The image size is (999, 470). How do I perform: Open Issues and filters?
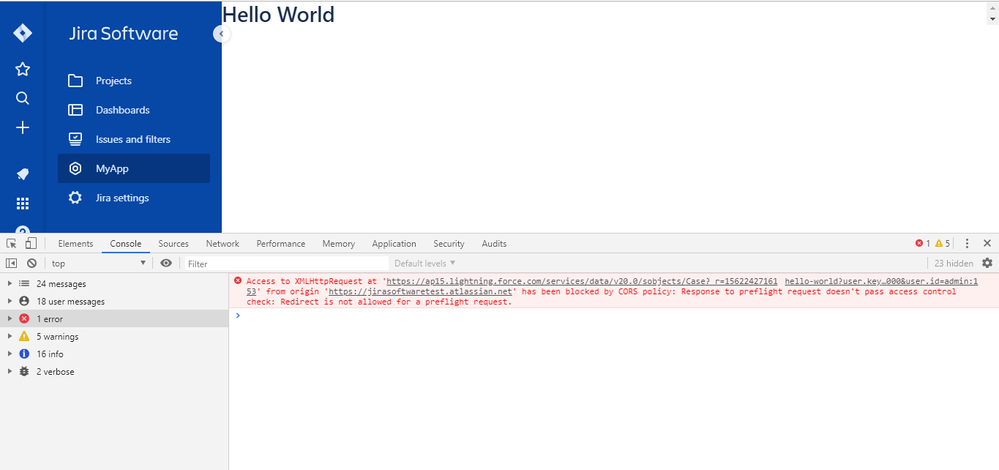click(134, 139)
